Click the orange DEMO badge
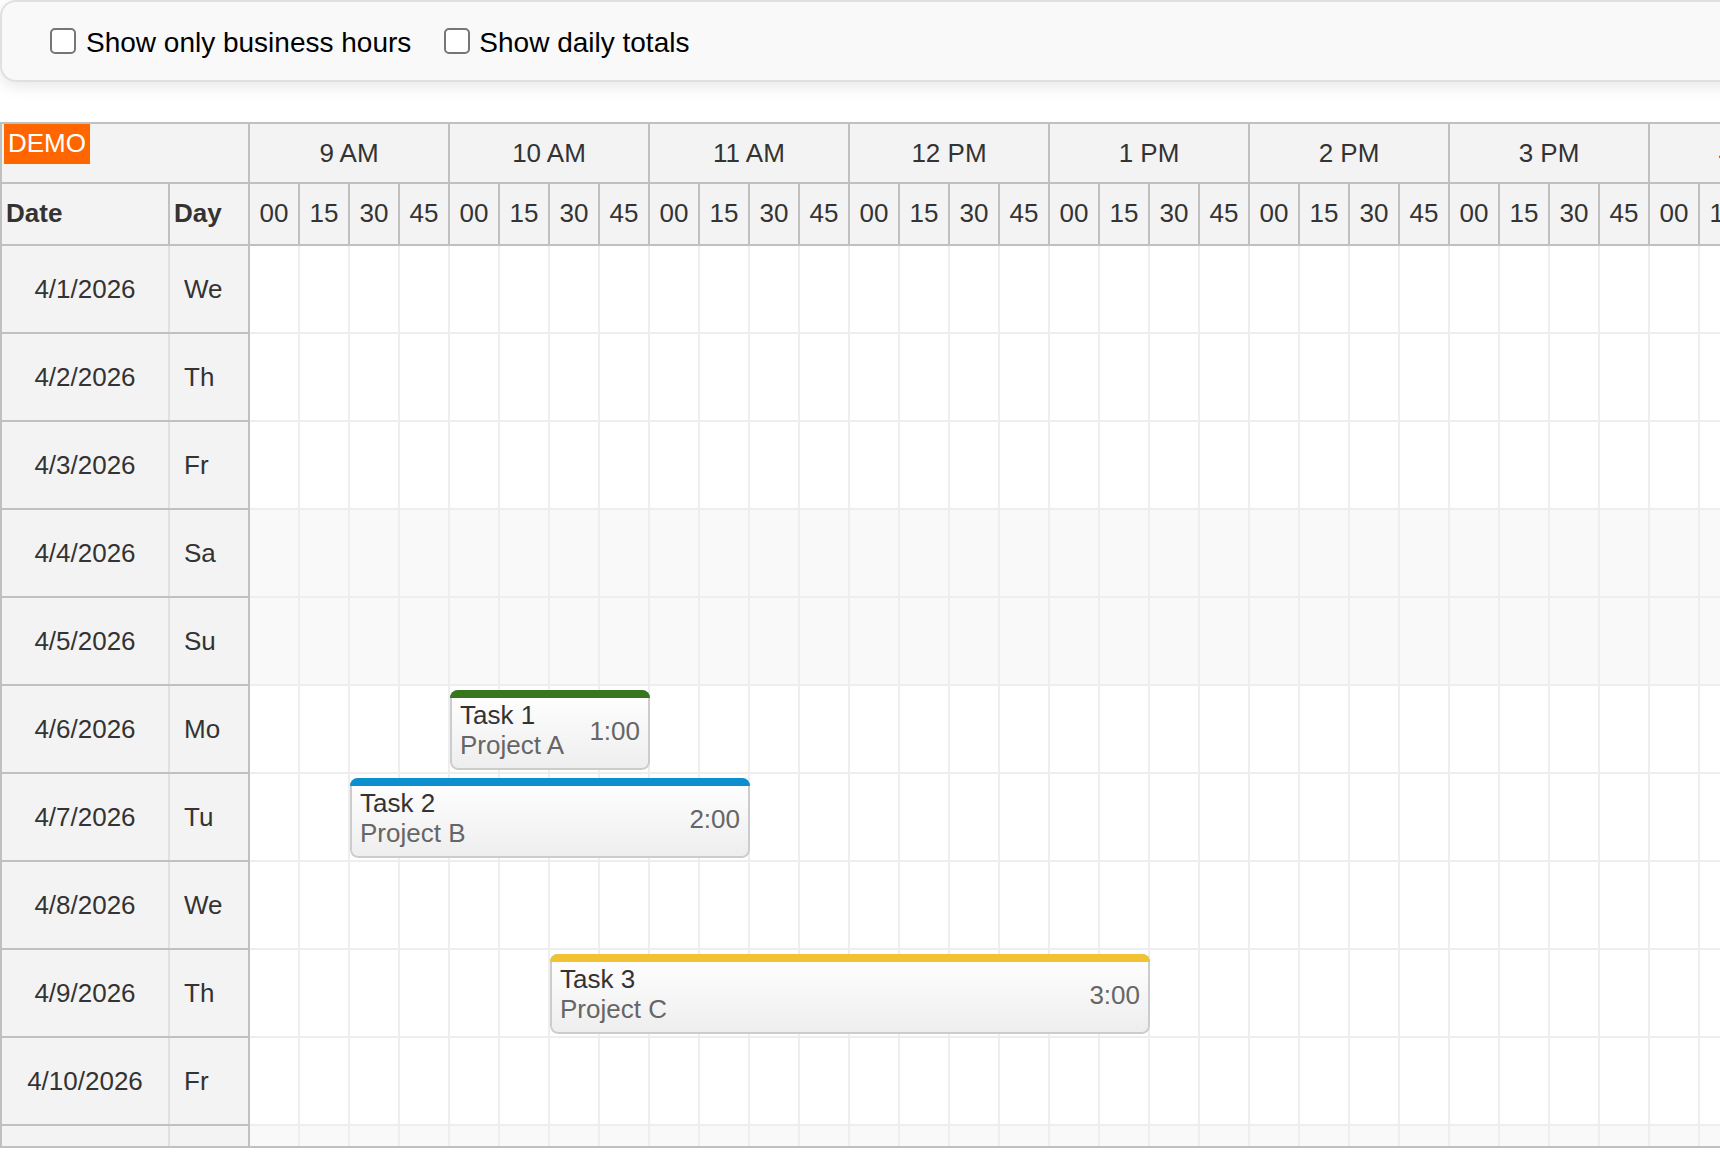This screenshot has height=1160, width=1720. (46, 144)
